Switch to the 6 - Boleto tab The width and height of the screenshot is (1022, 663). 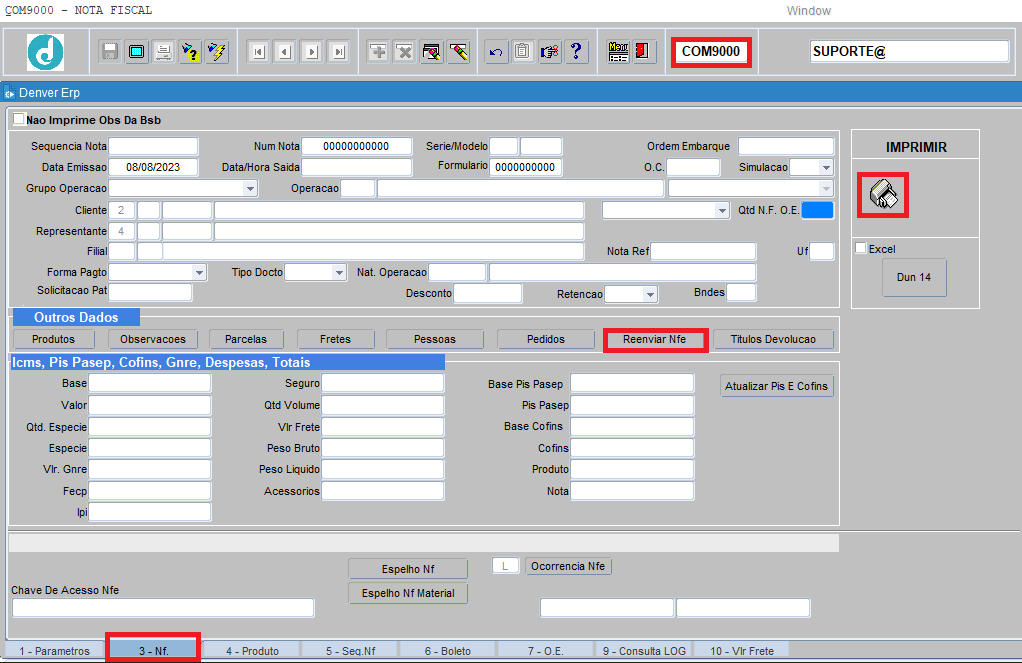(448, 651)
